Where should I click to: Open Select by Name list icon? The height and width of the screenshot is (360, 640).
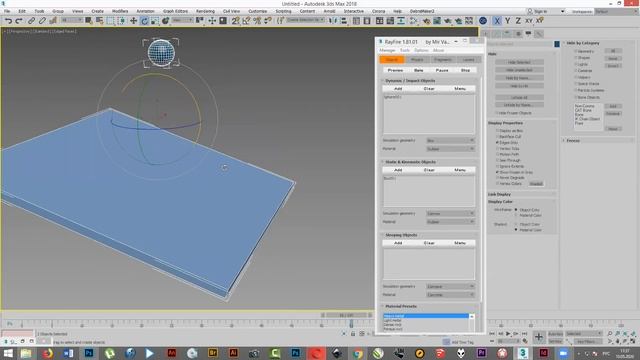click(99, 20)
